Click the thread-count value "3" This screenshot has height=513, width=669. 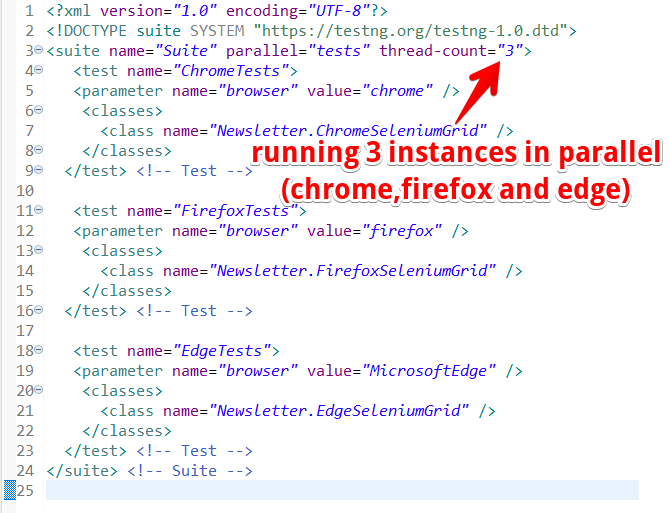(510, 51)
